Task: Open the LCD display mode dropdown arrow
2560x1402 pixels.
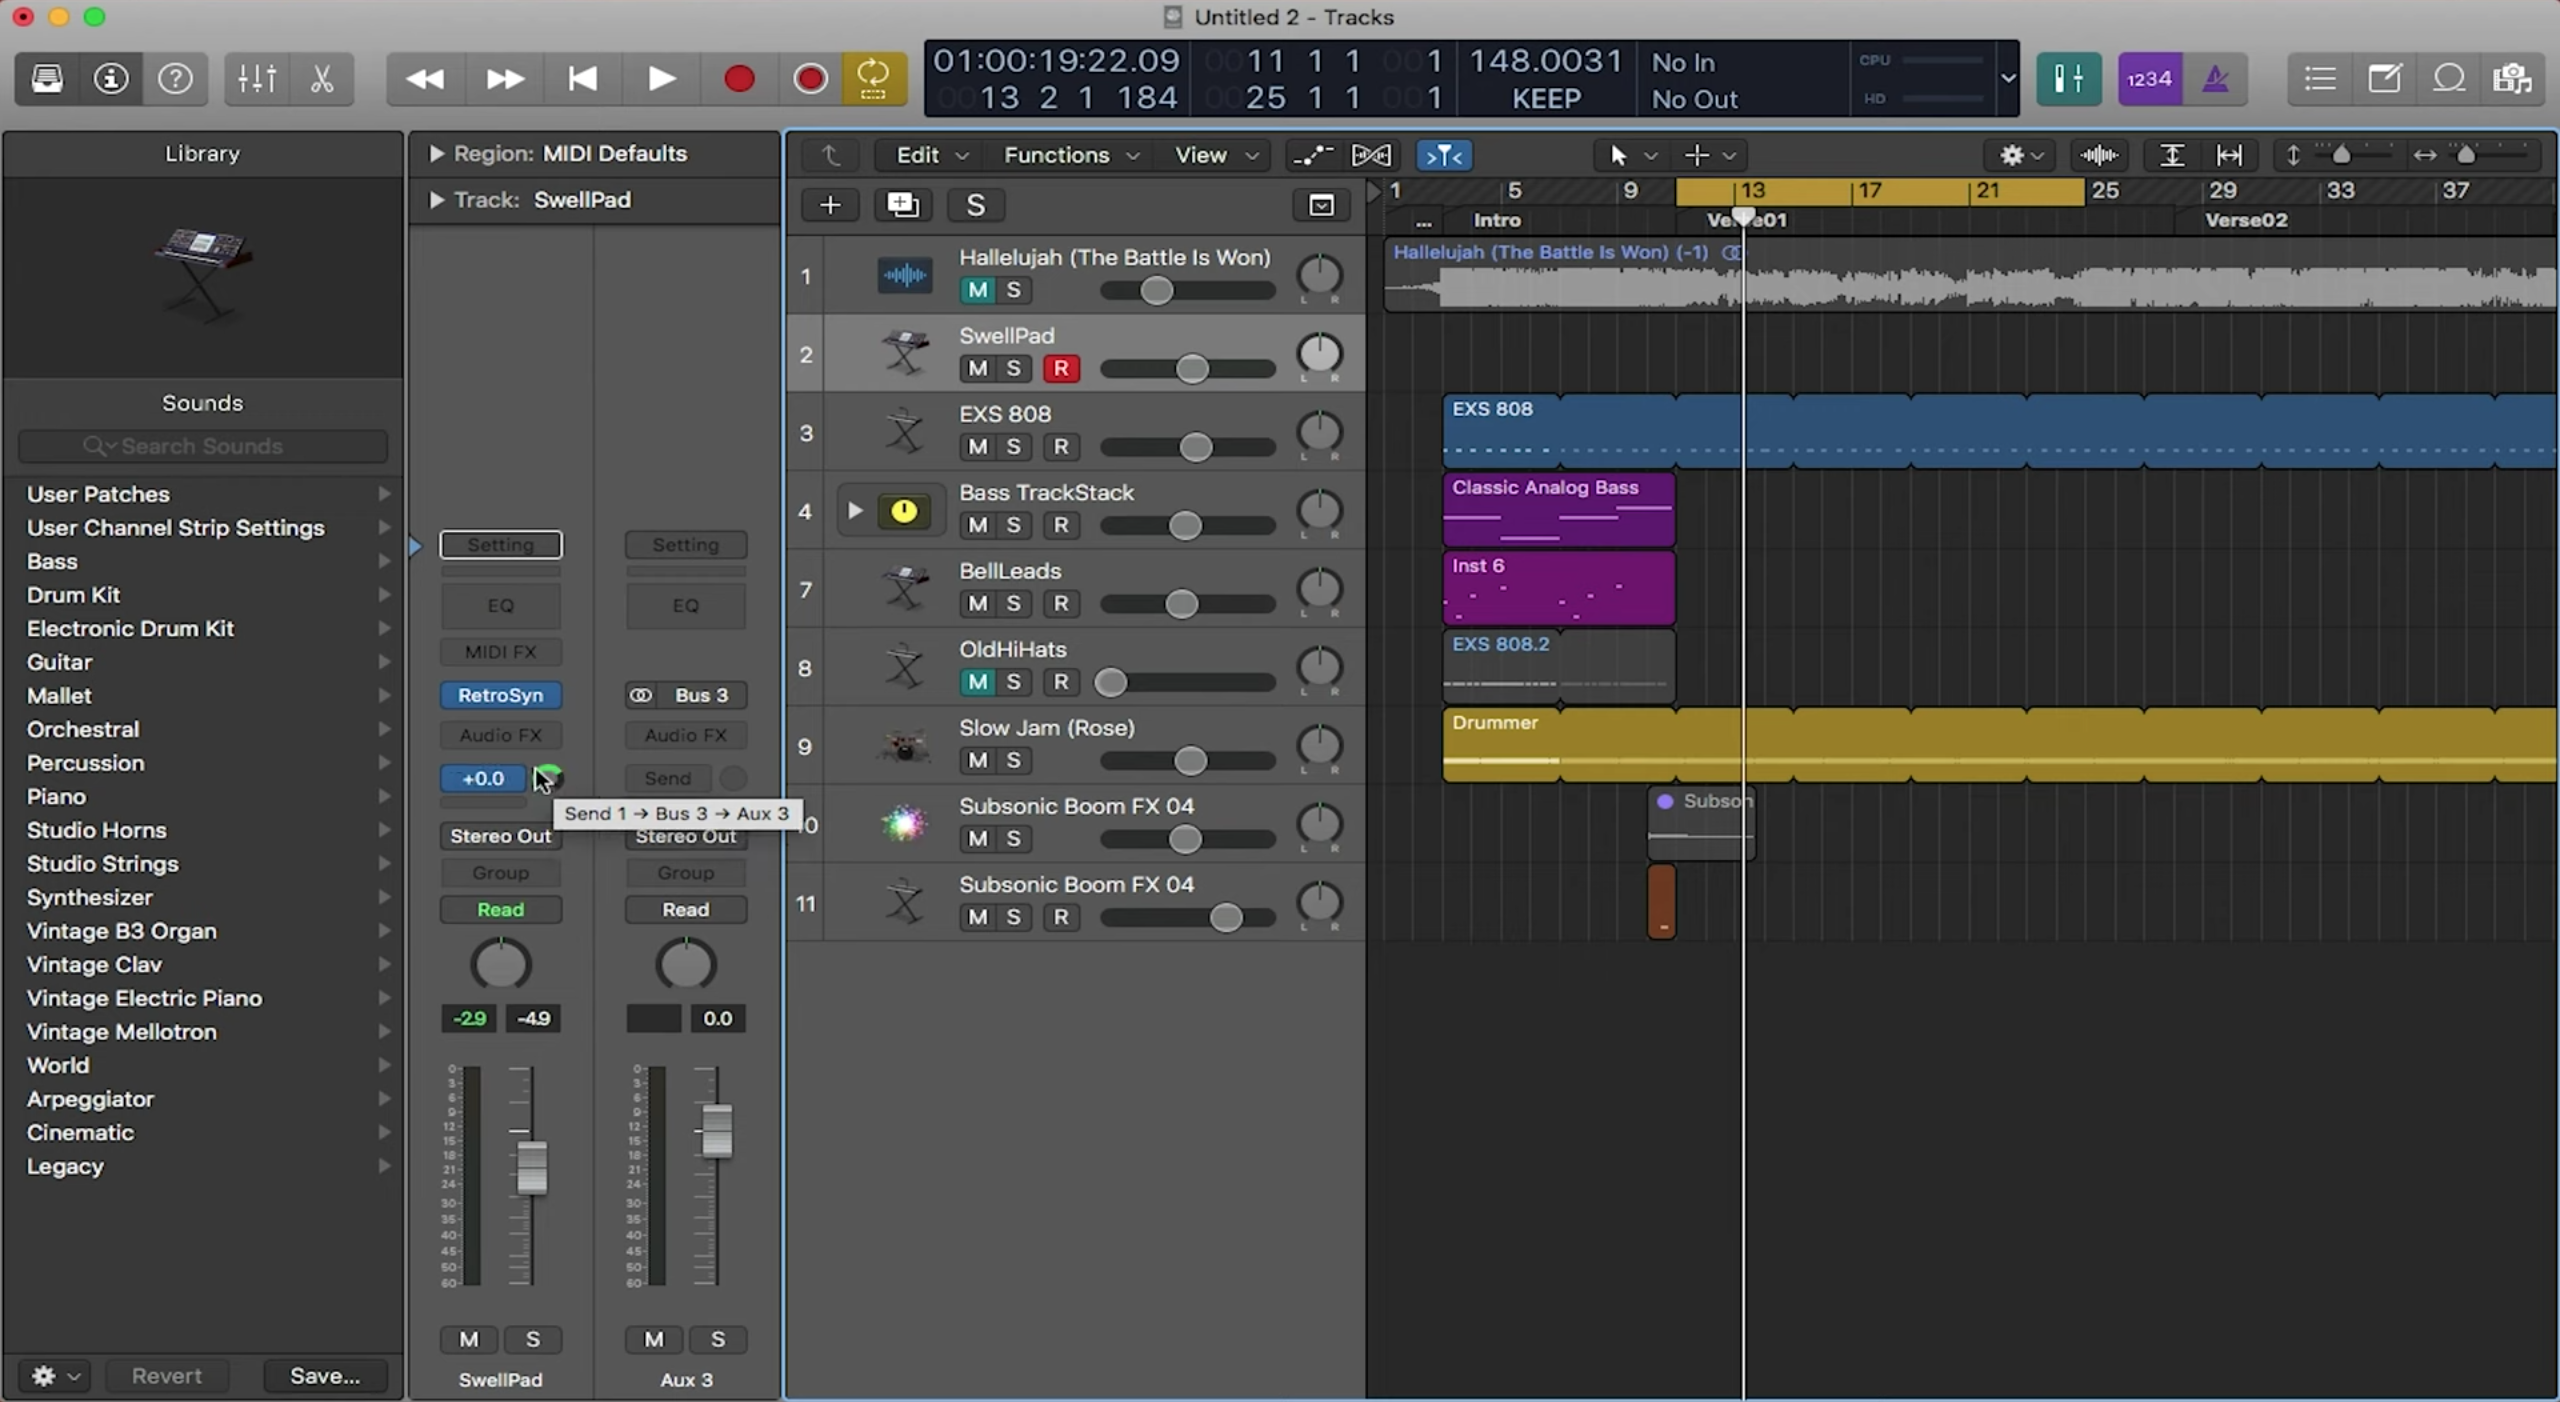Action: [x=2007, y=78]
